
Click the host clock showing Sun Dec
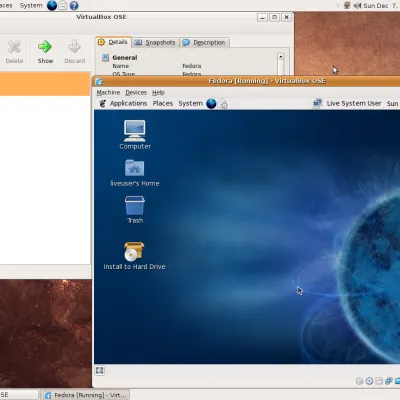[380, 5]
